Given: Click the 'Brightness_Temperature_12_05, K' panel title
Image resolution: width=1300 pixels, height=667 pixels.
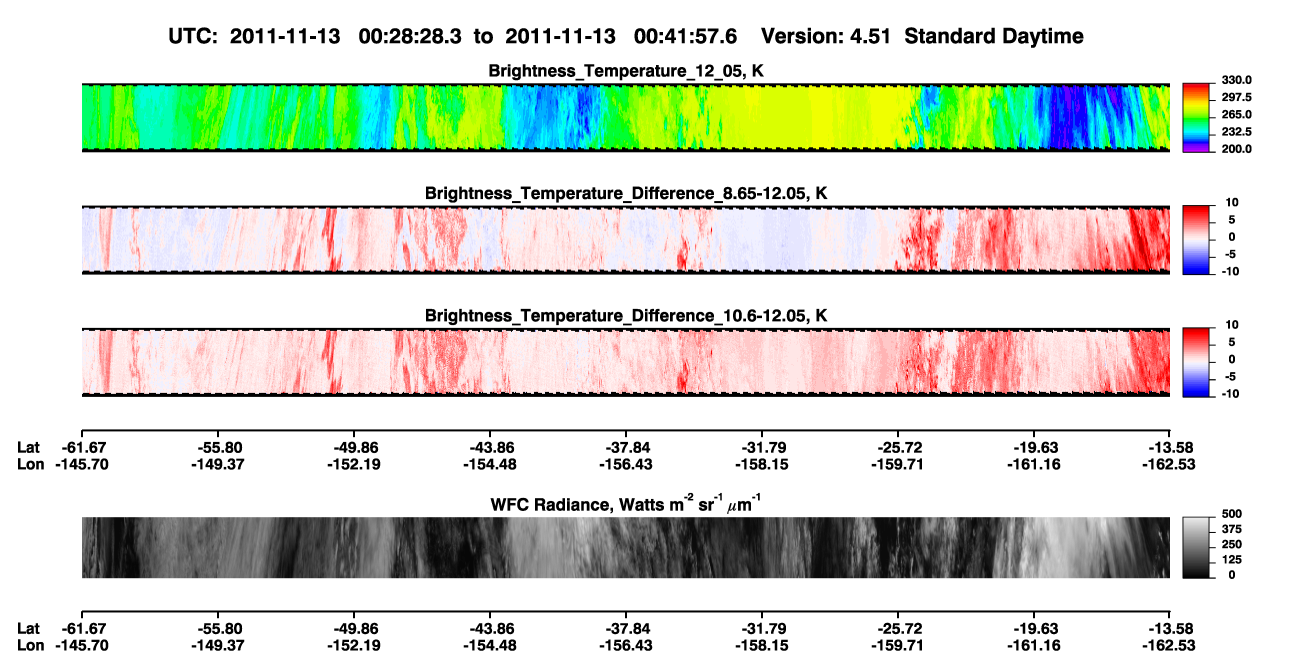Looking at the screenshot, I should click(626, 71).
